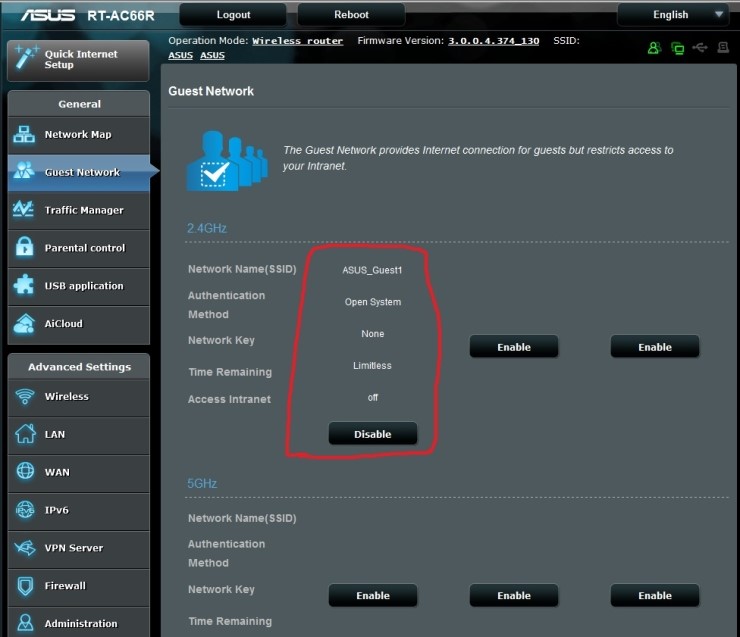This screenshot has height=637, width=740.
Task: Click the printer status icon in header
Action: (x=723, y=47)
